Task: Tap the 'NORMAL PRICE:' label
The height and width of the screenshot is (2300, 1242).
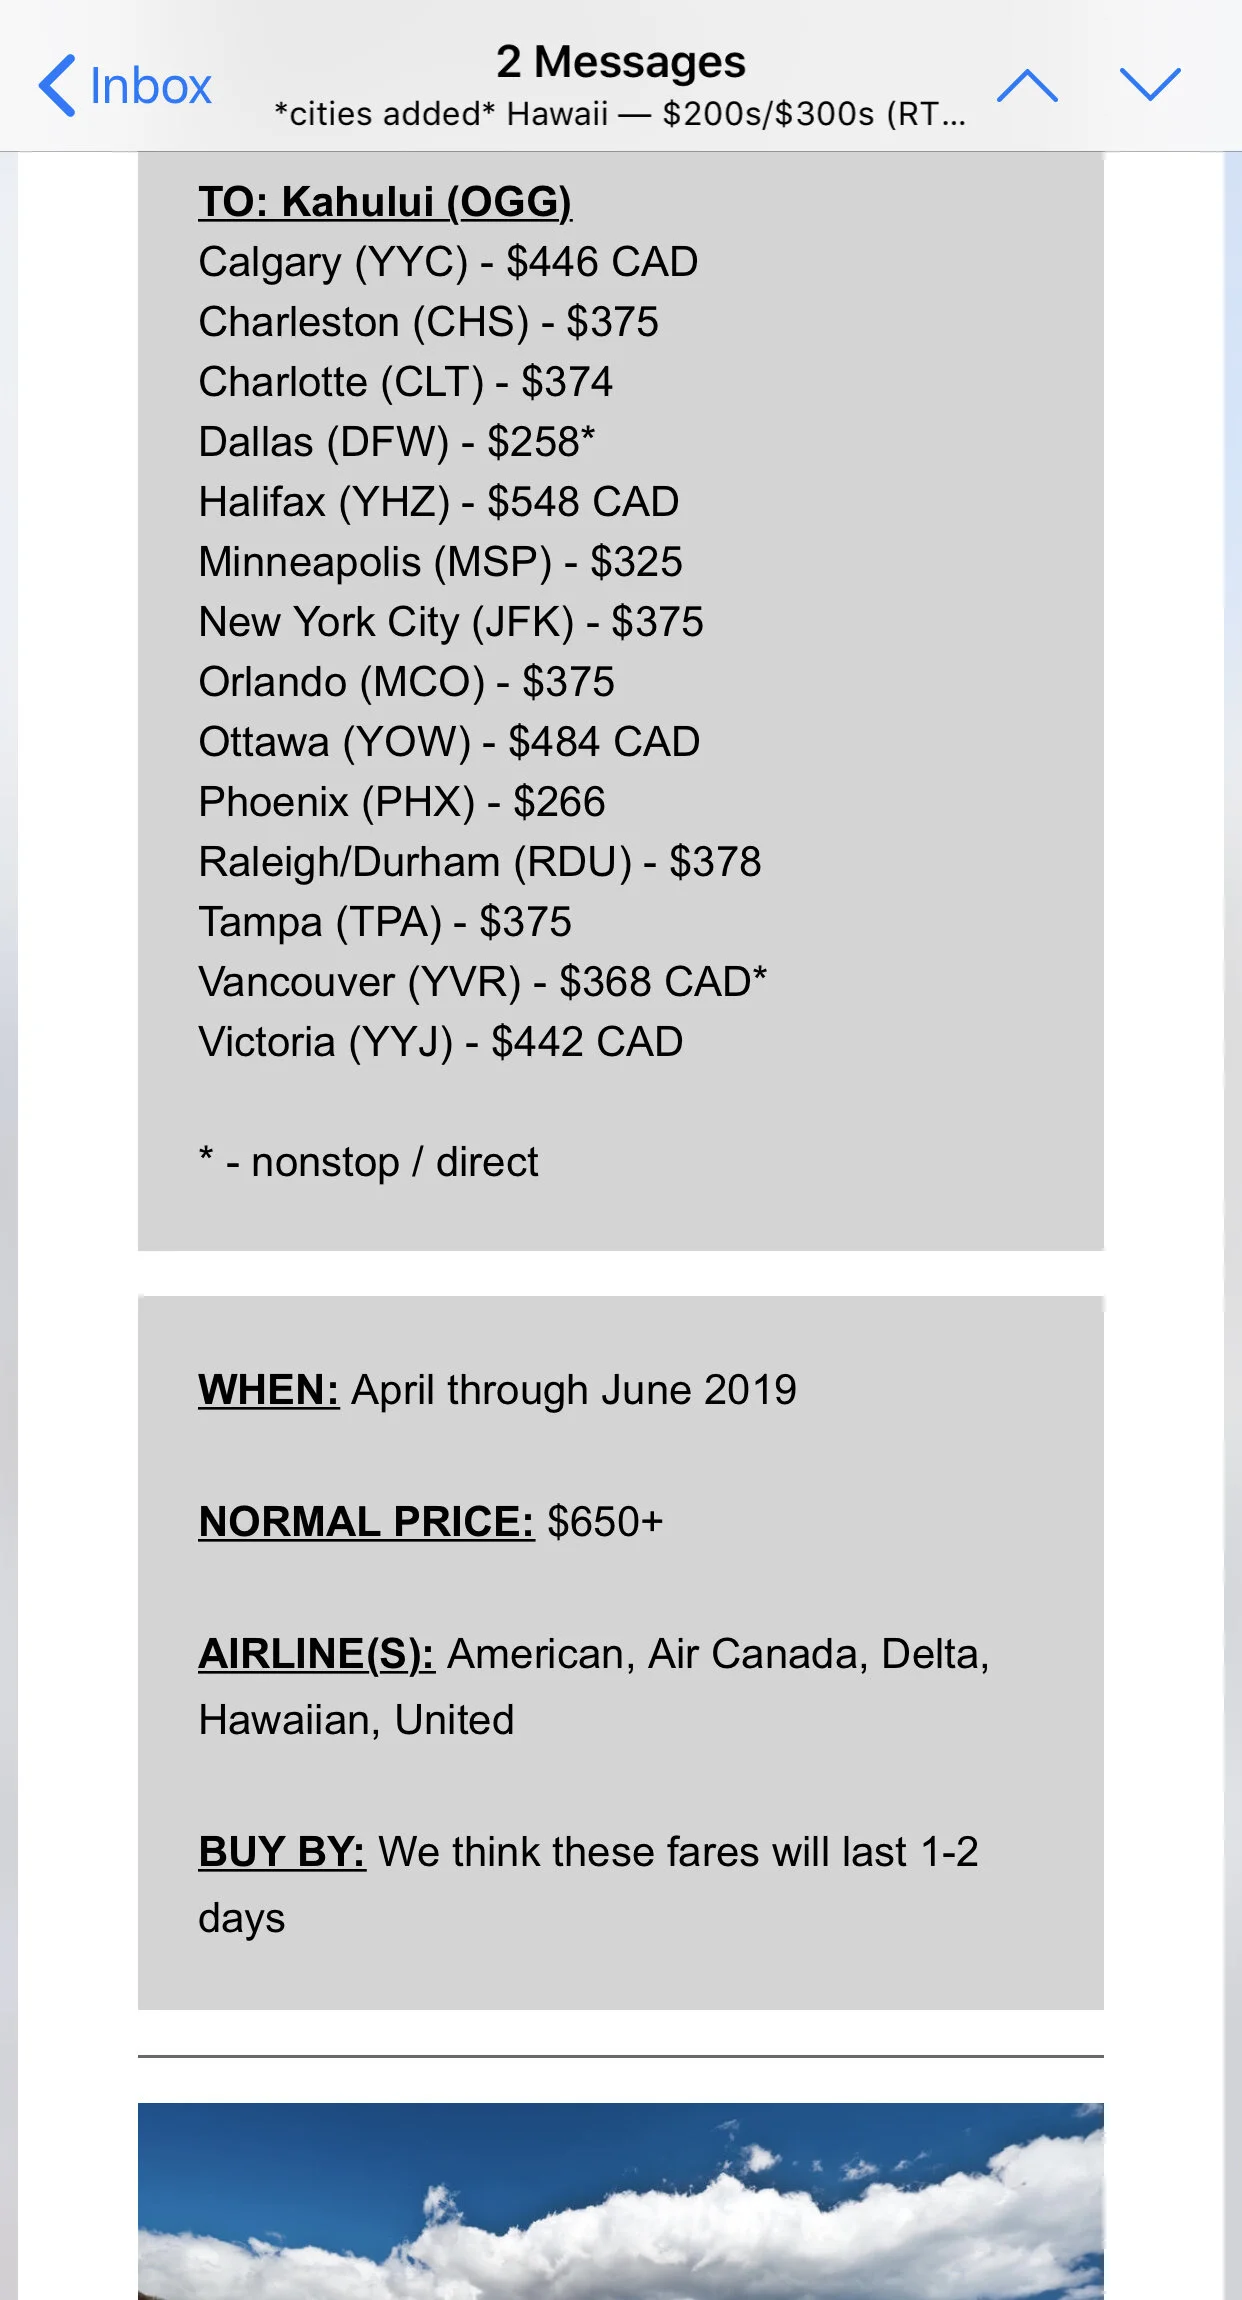Action: [367, 1522]
